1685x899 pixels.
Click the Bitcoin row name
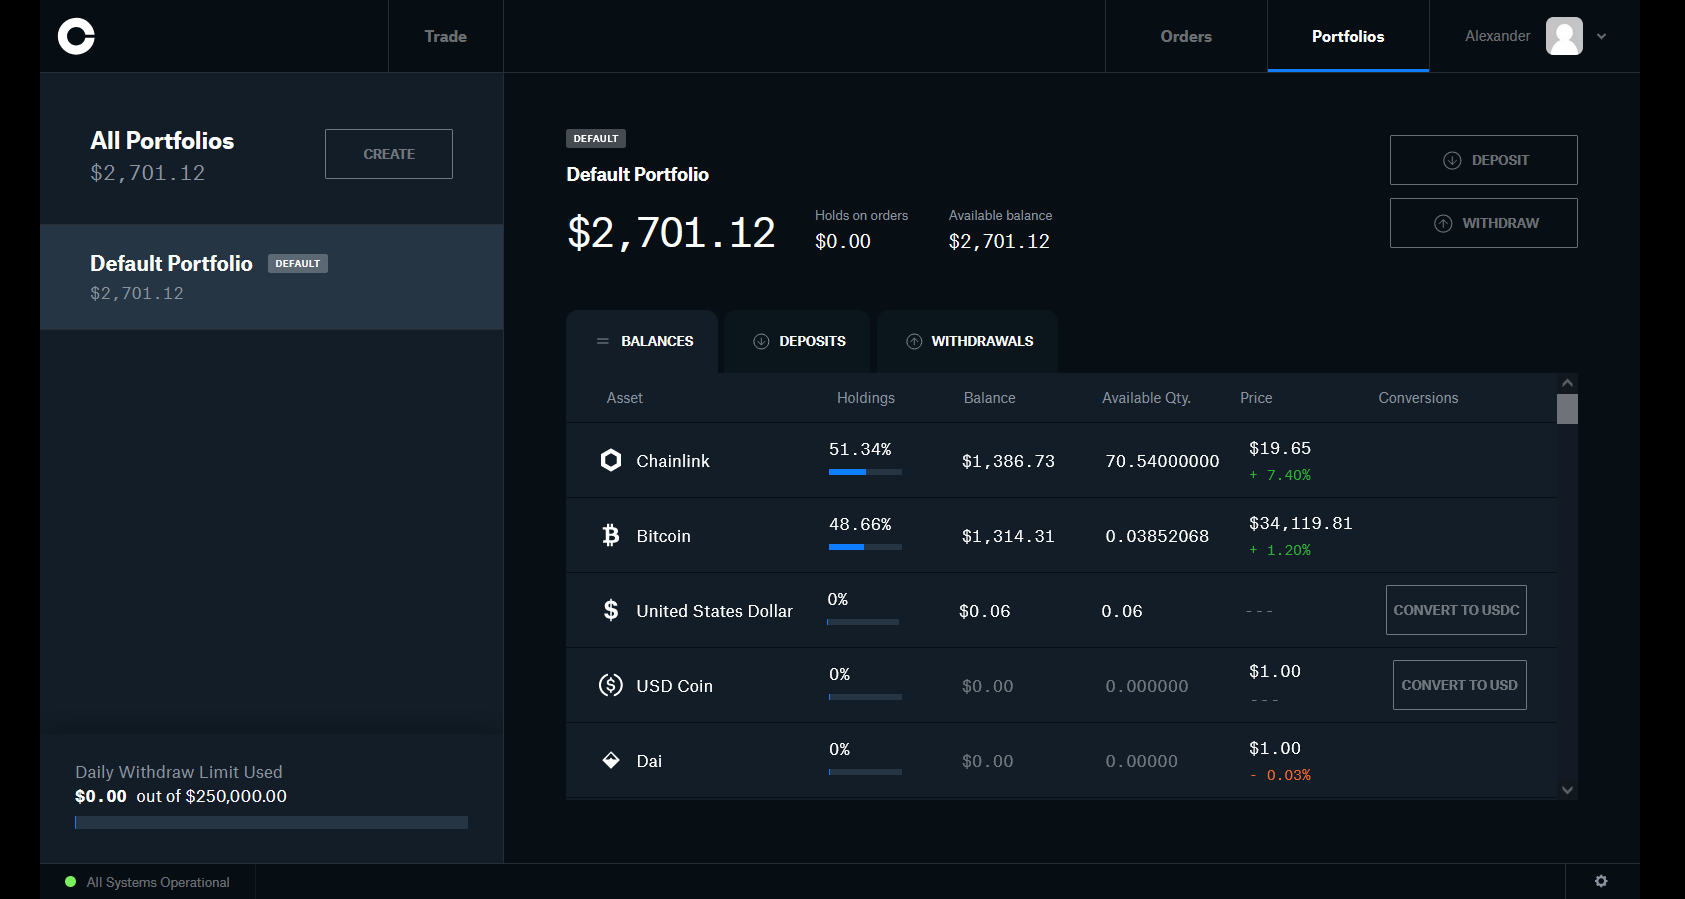(x=664, y=536)
